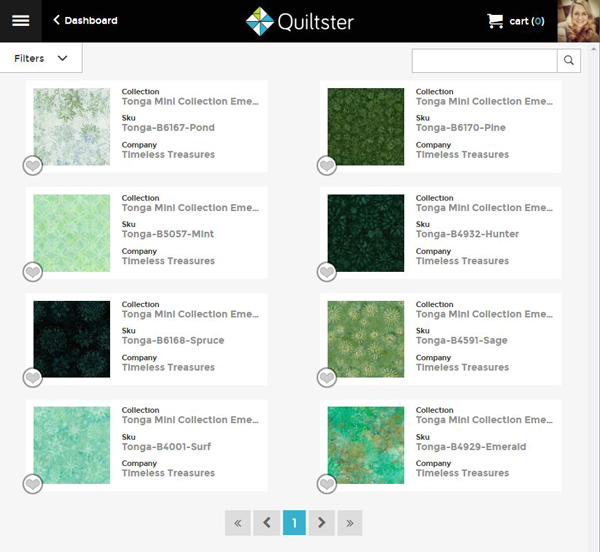Select the Pine fabric swatch

(x=366, y=127)
